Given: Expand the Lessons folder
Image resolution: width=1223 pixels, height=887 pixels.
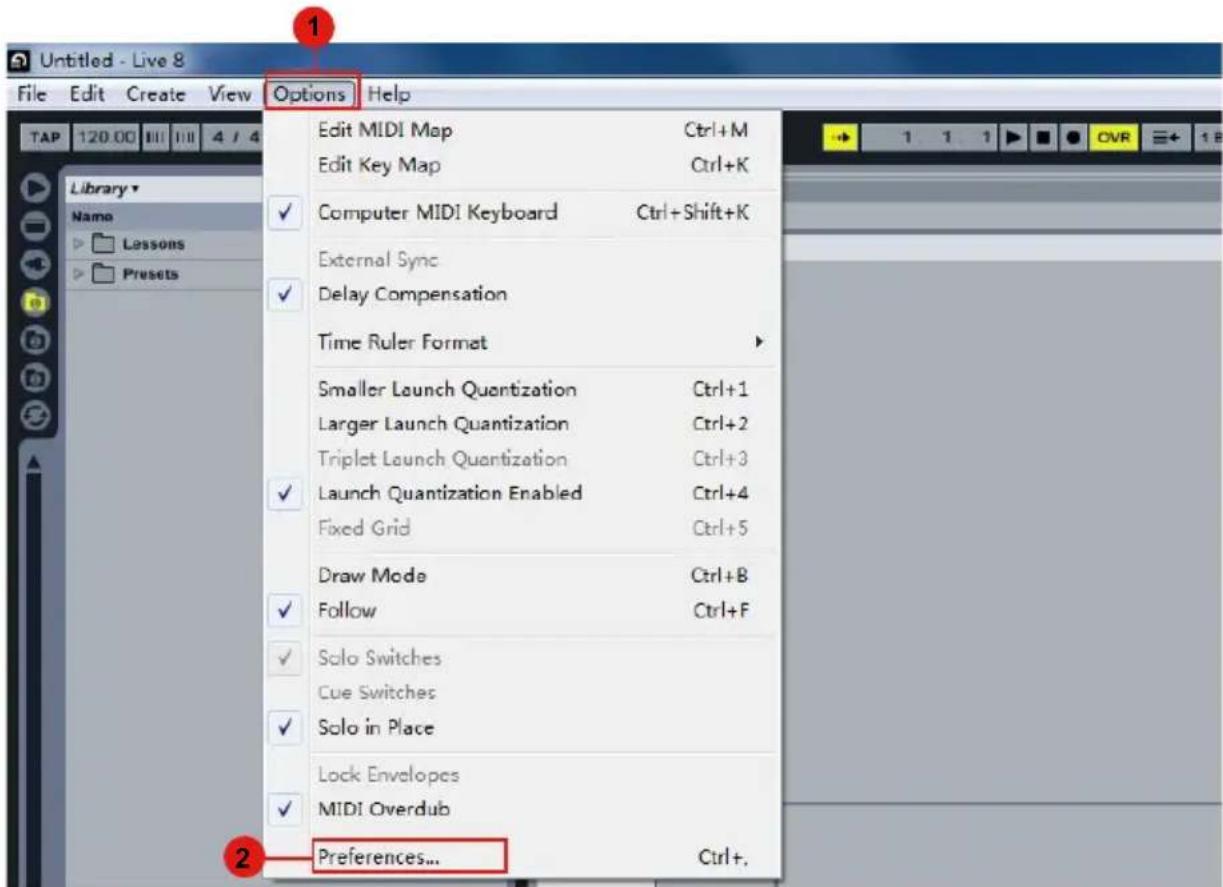Looking at the screenshot, I should pos(79,244).
